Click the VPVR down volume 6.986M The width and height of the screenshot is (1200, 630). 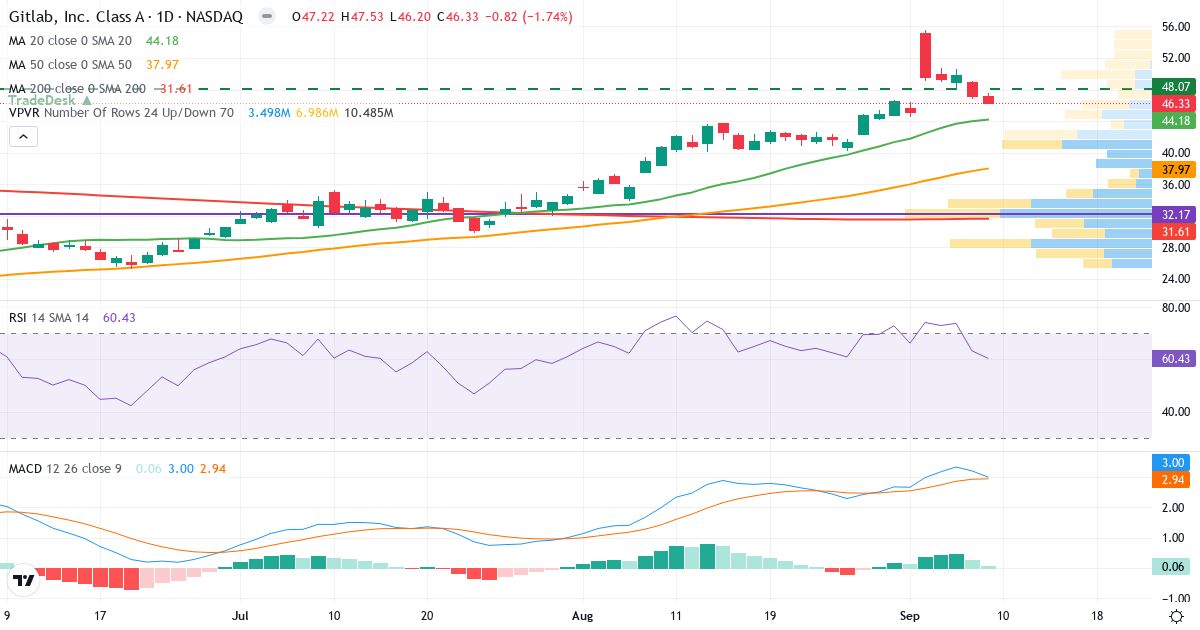pos(317,113)
